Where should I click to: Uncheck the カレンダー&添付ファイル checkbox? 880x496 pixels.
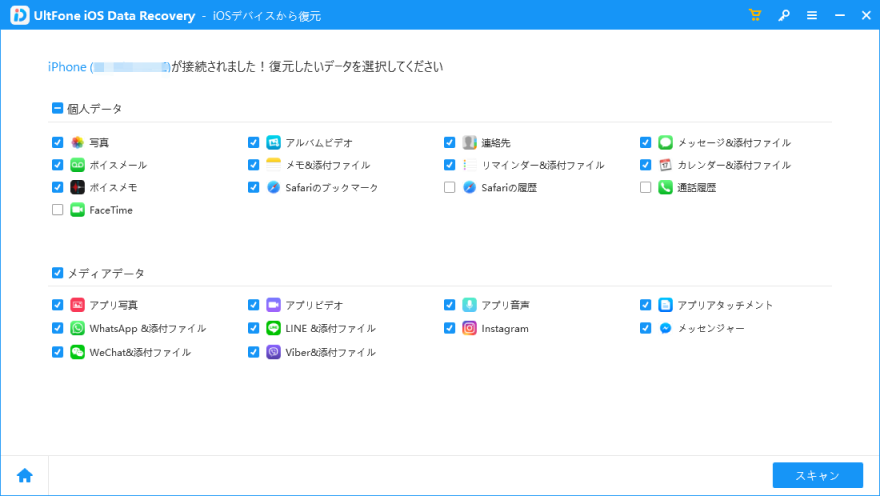pos(645,165)
